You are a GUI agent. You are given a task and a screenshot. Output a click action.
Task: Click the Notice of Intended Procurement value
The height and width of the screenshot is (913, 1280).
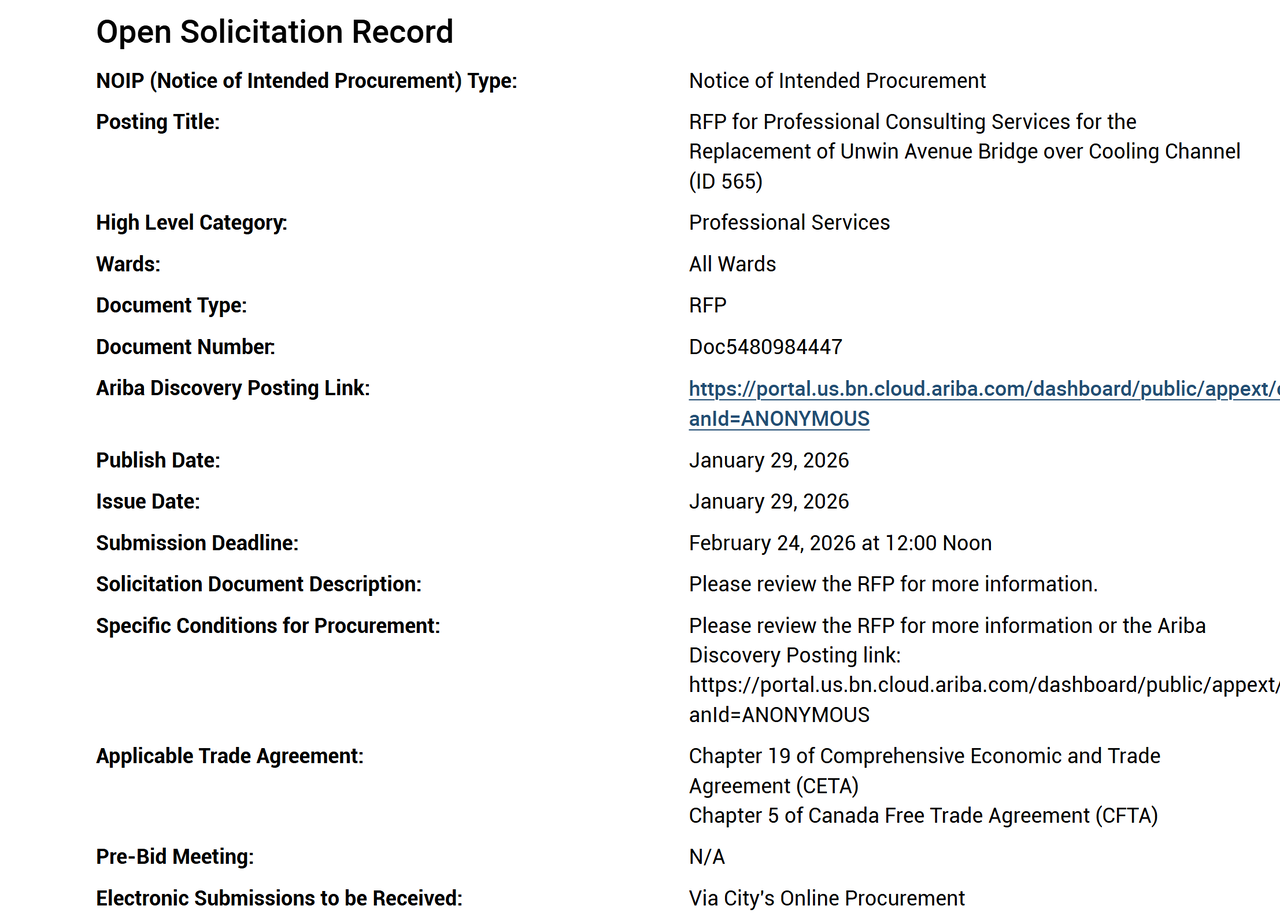tap(837, 81)
